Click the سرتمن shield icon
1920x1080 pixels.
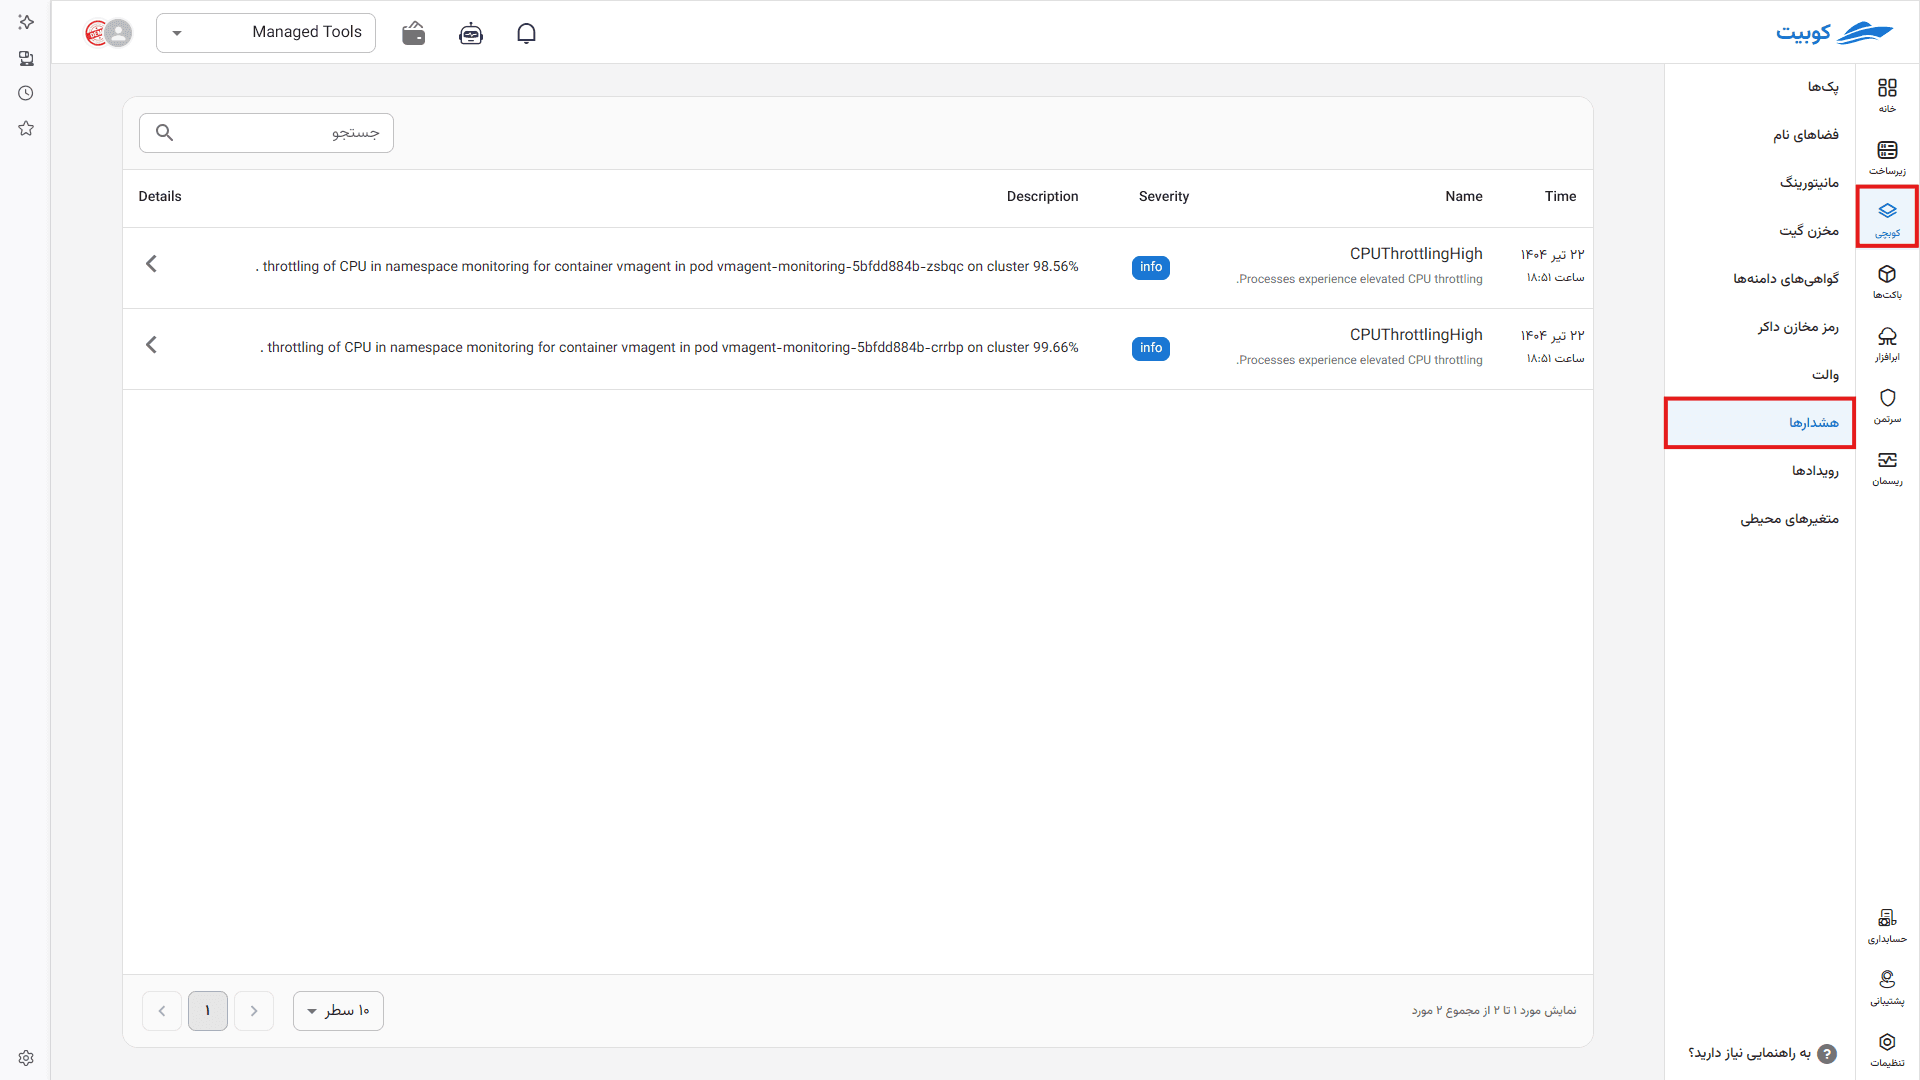coord(1887,405)
